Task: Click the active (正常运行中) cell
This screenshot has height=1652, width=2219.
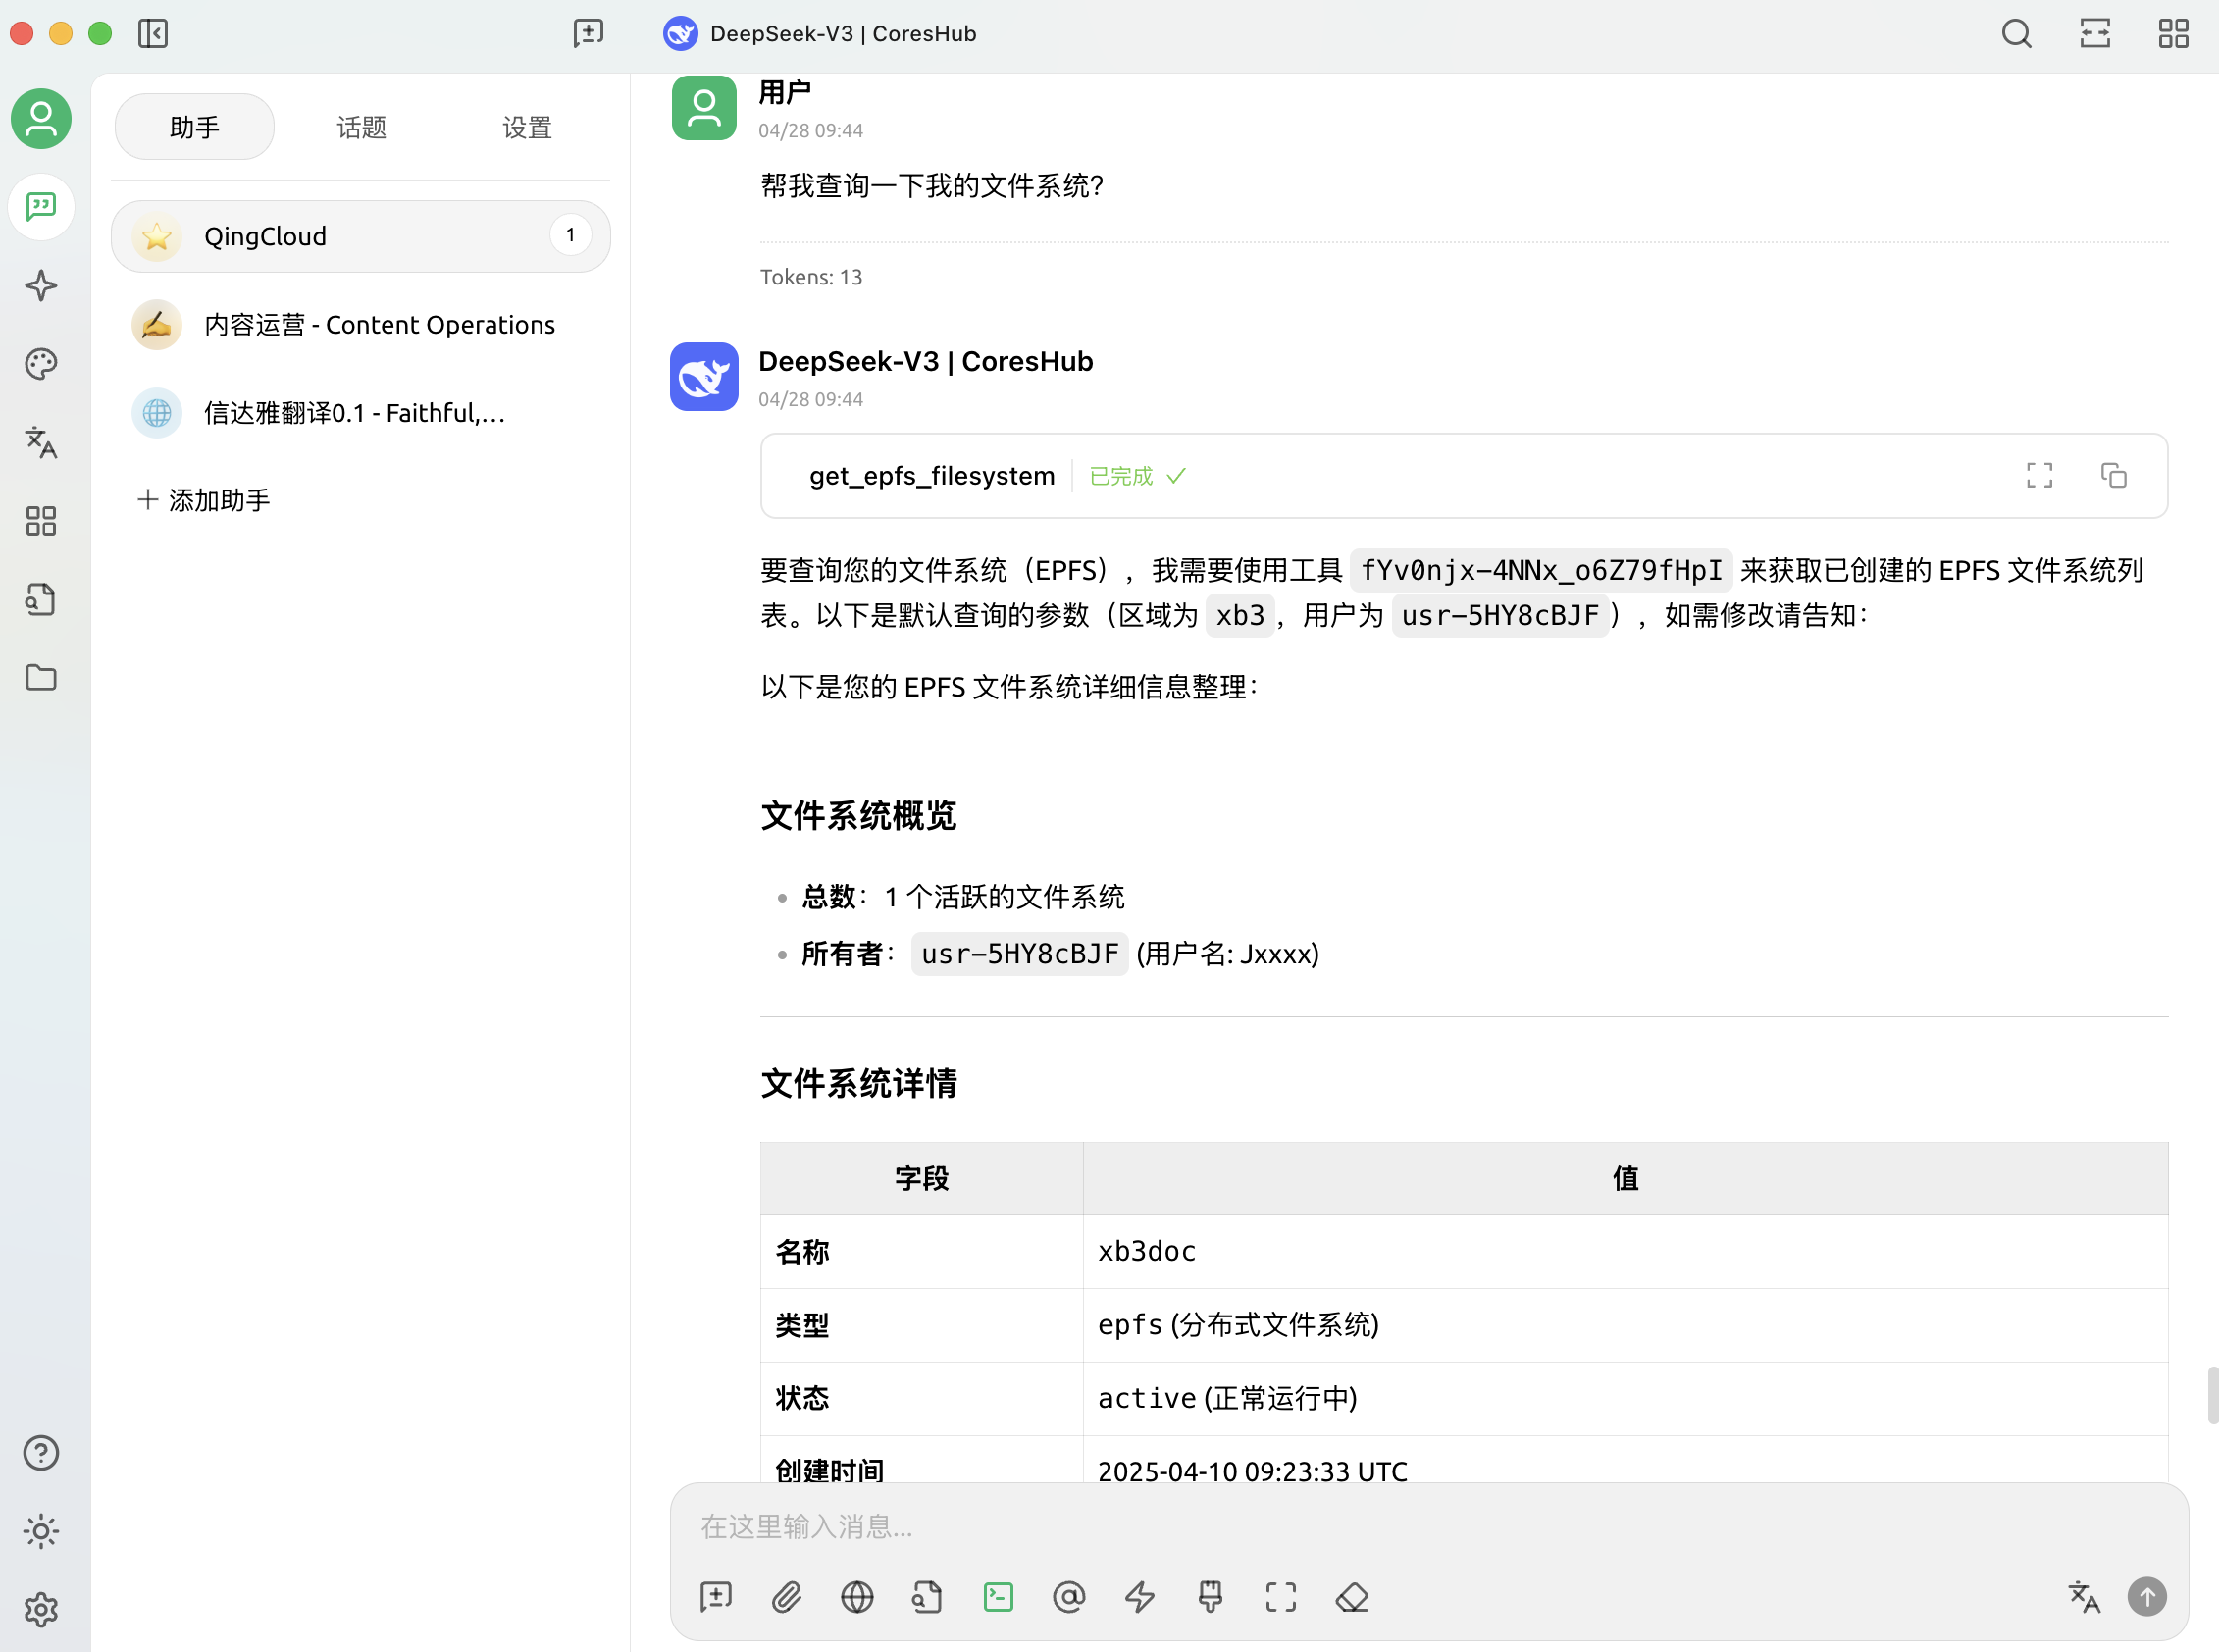Action: pyautogui.click(x=1625, y=1398)
